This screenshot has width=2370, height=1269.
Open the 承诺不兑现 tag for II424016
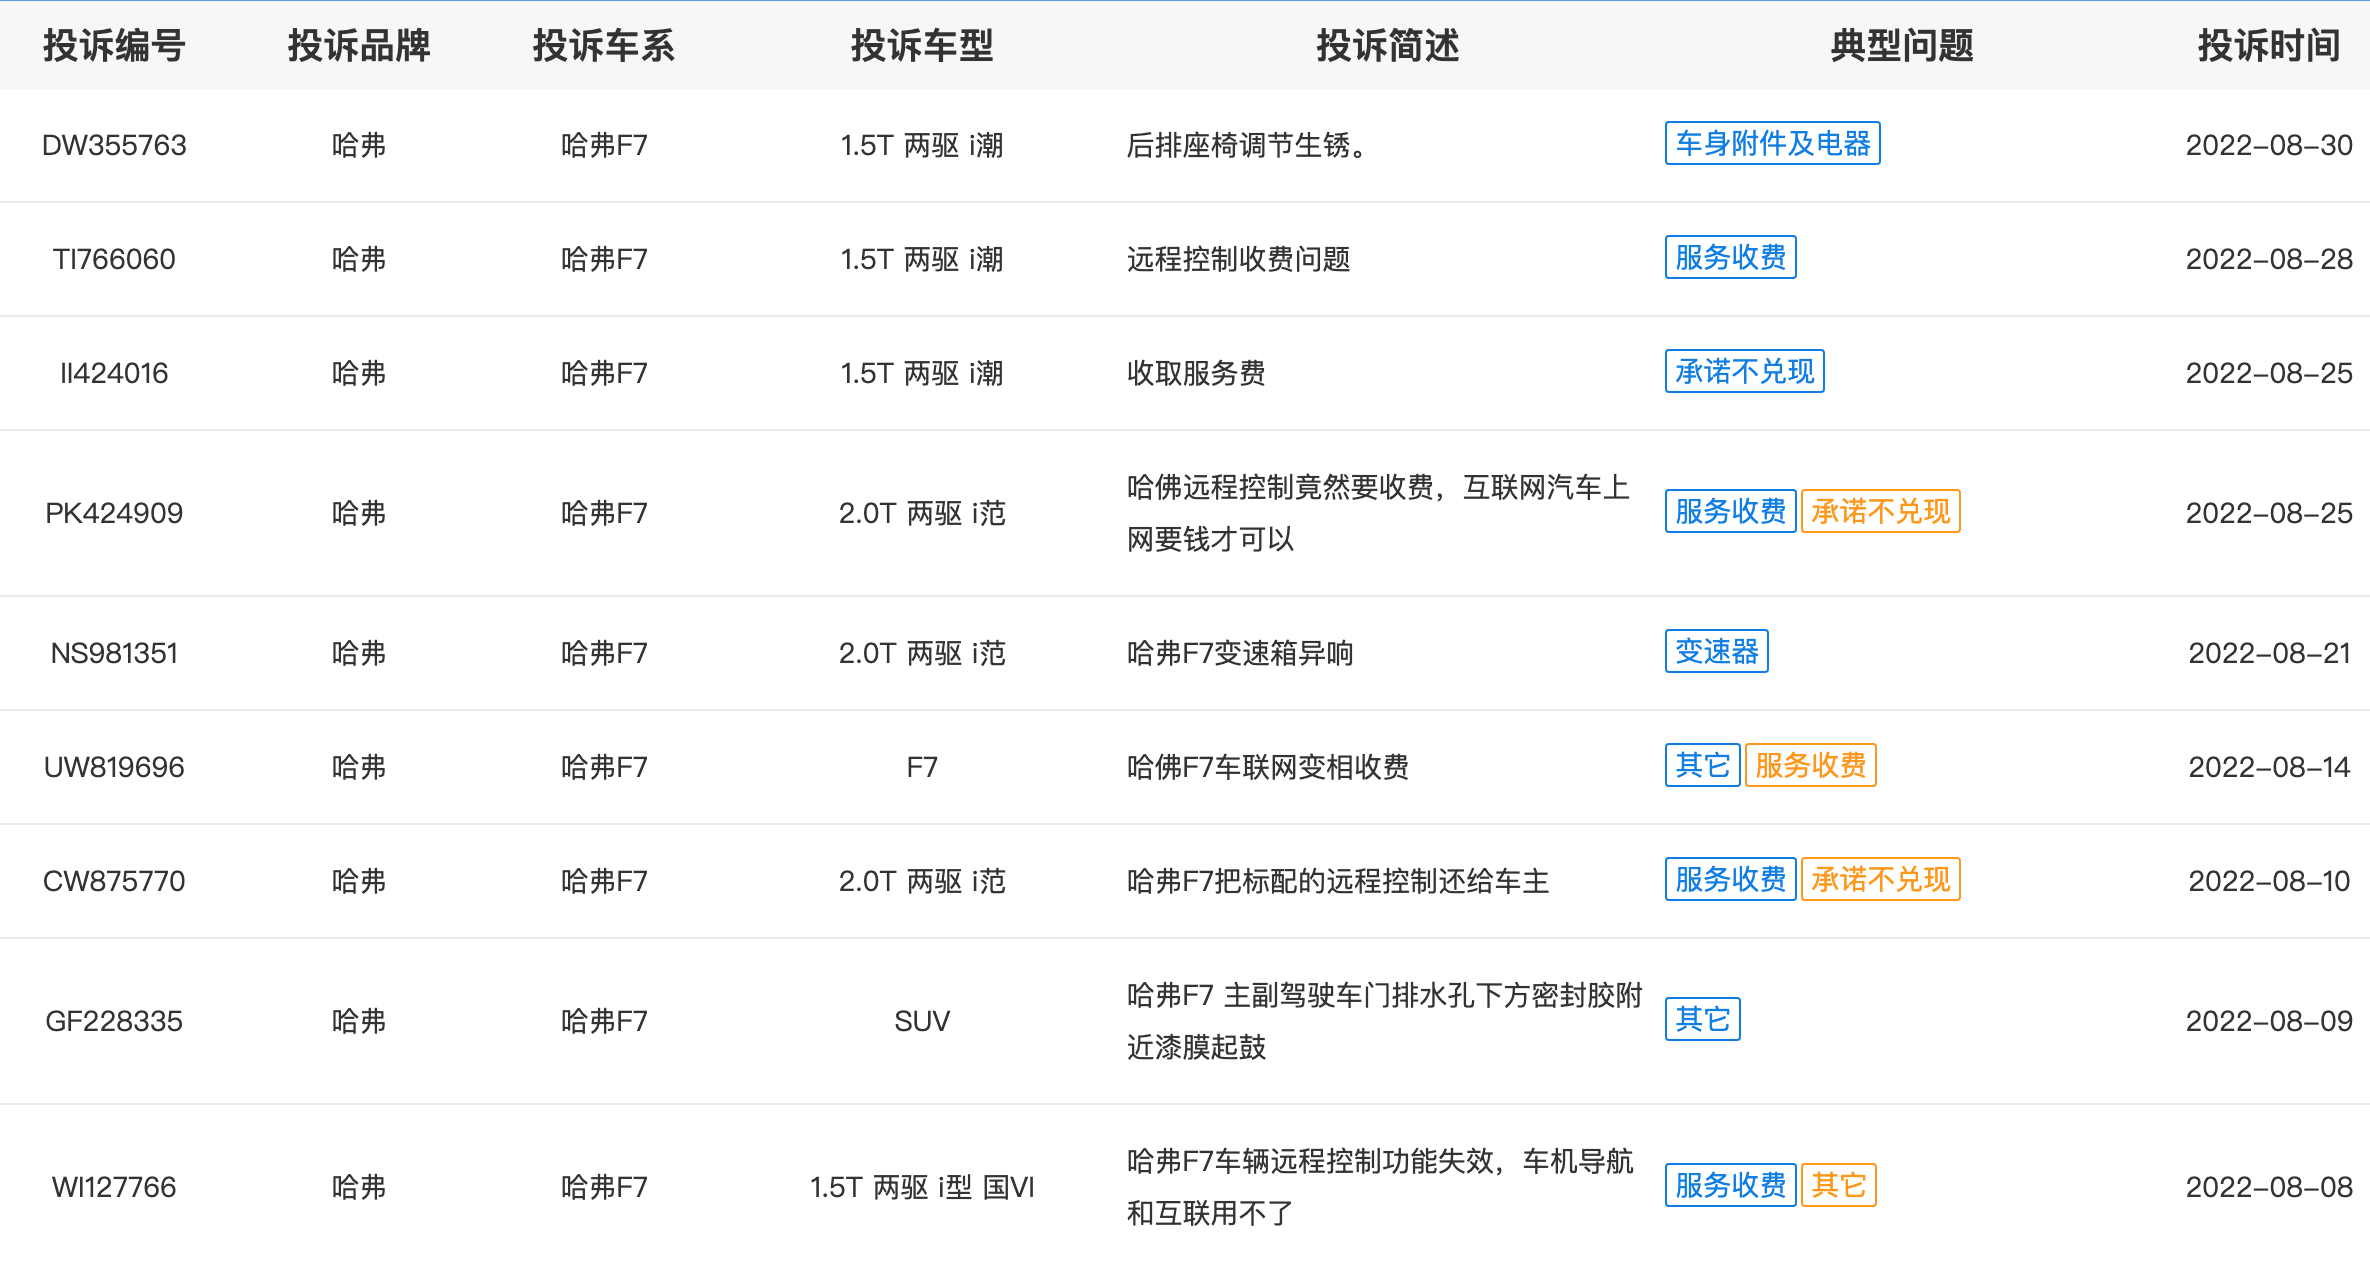click(1744, 372)
